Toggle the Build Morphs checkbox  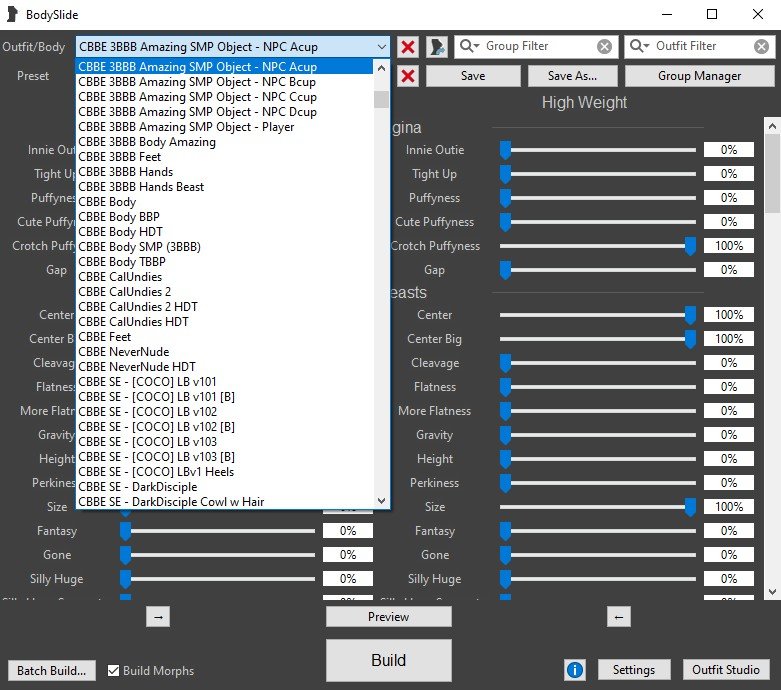[x=114, y=671]
